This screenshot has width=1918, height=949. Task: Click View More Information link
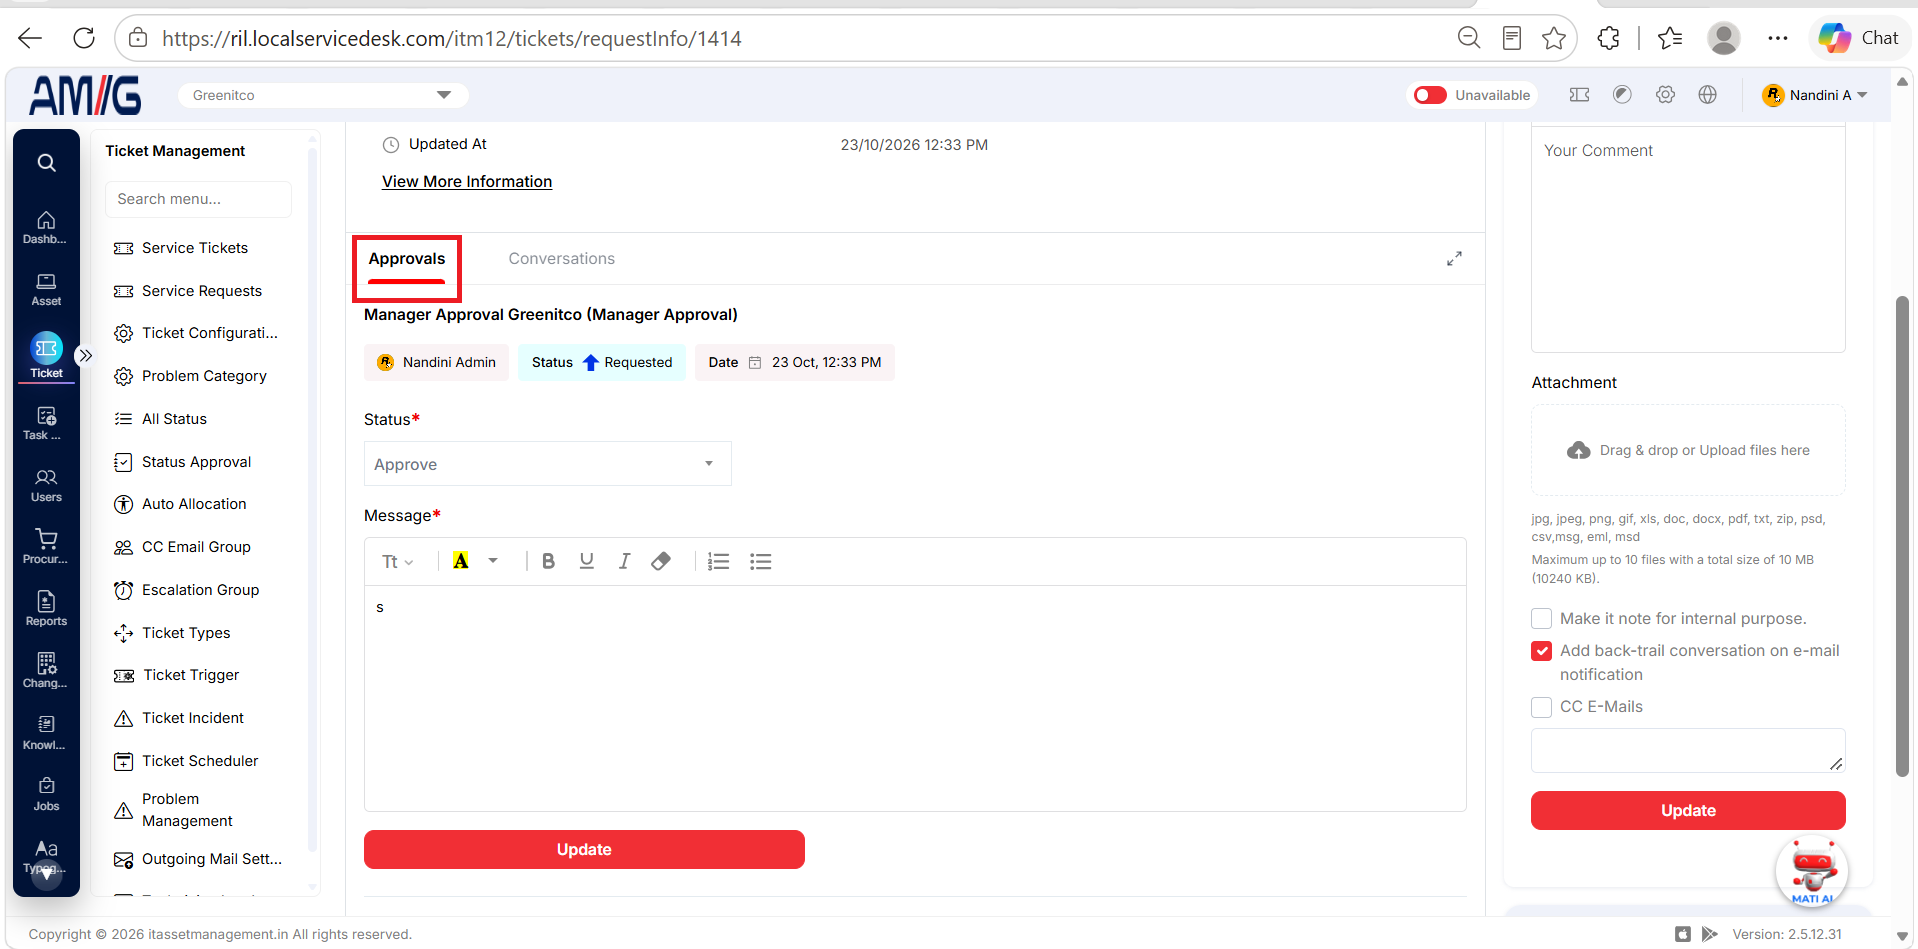[467, 182]
